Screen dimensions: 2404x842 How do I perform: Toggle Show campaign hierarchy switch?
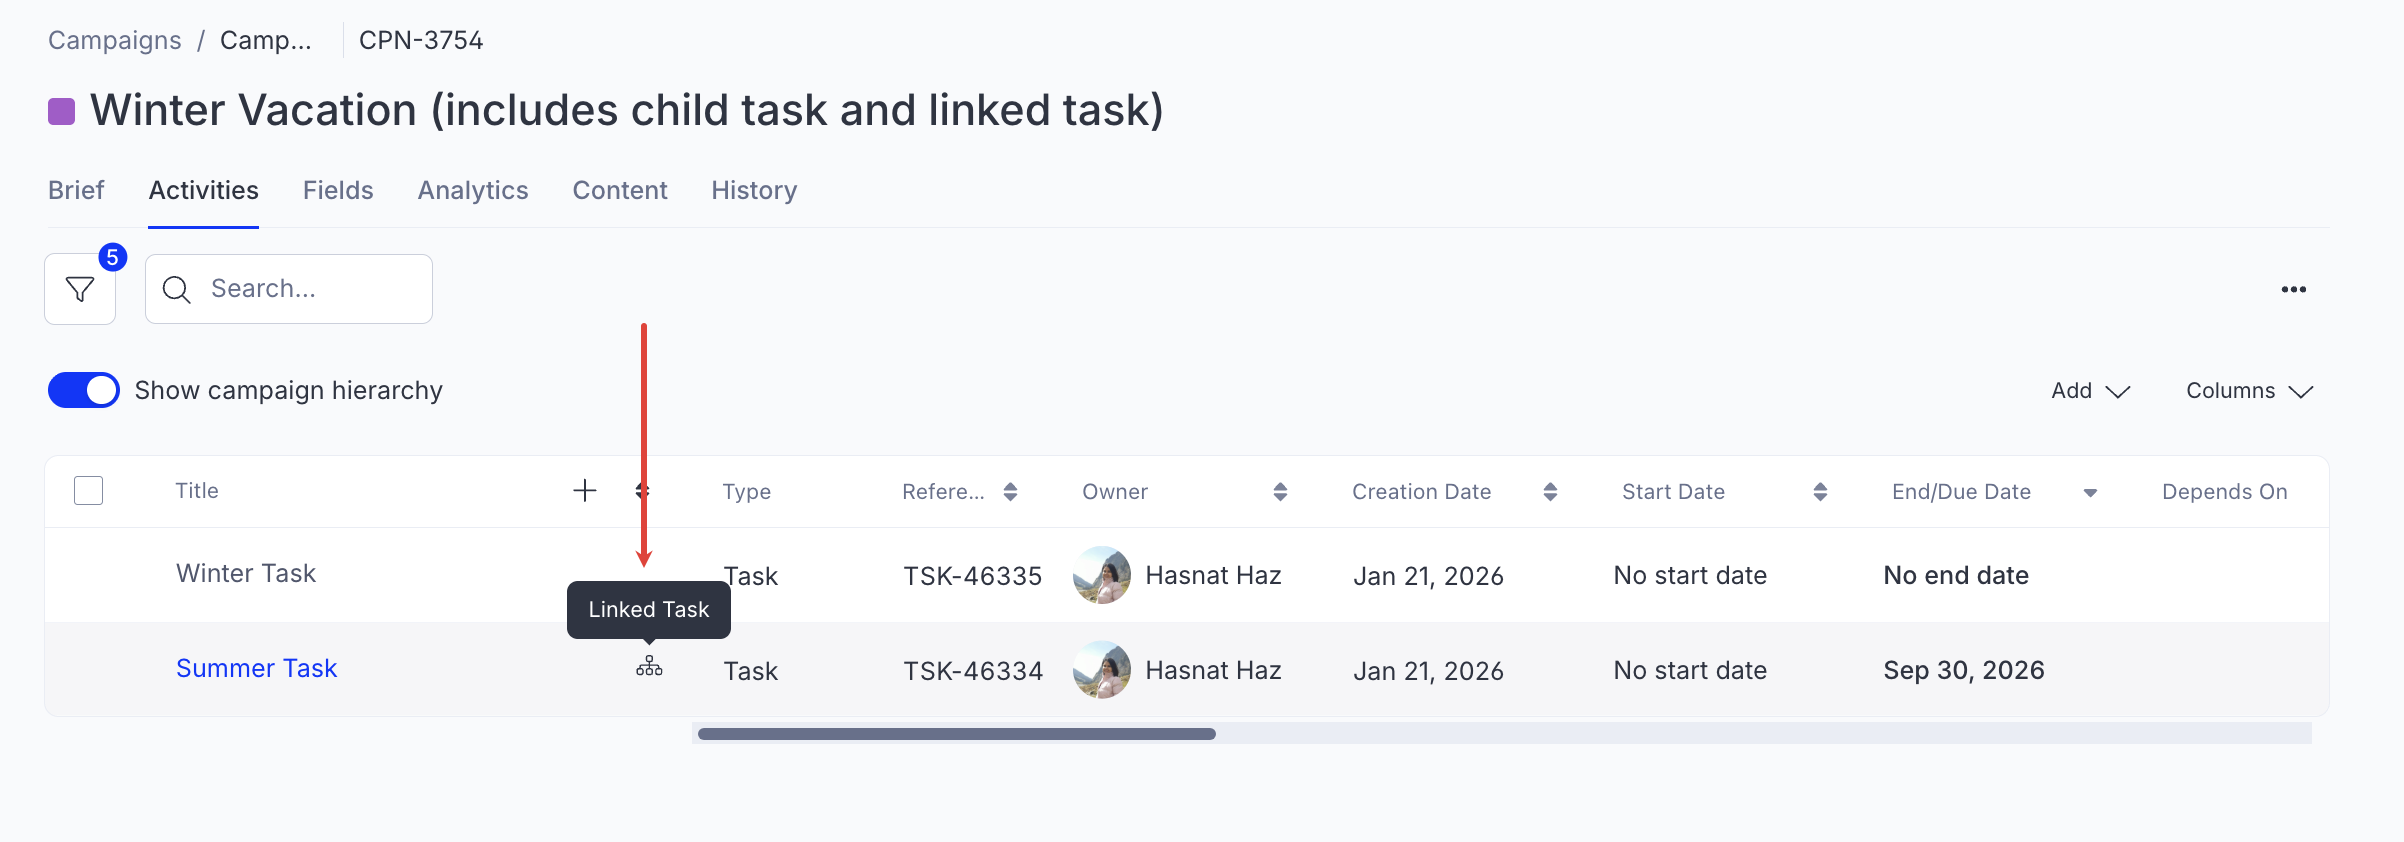point(84,390)
